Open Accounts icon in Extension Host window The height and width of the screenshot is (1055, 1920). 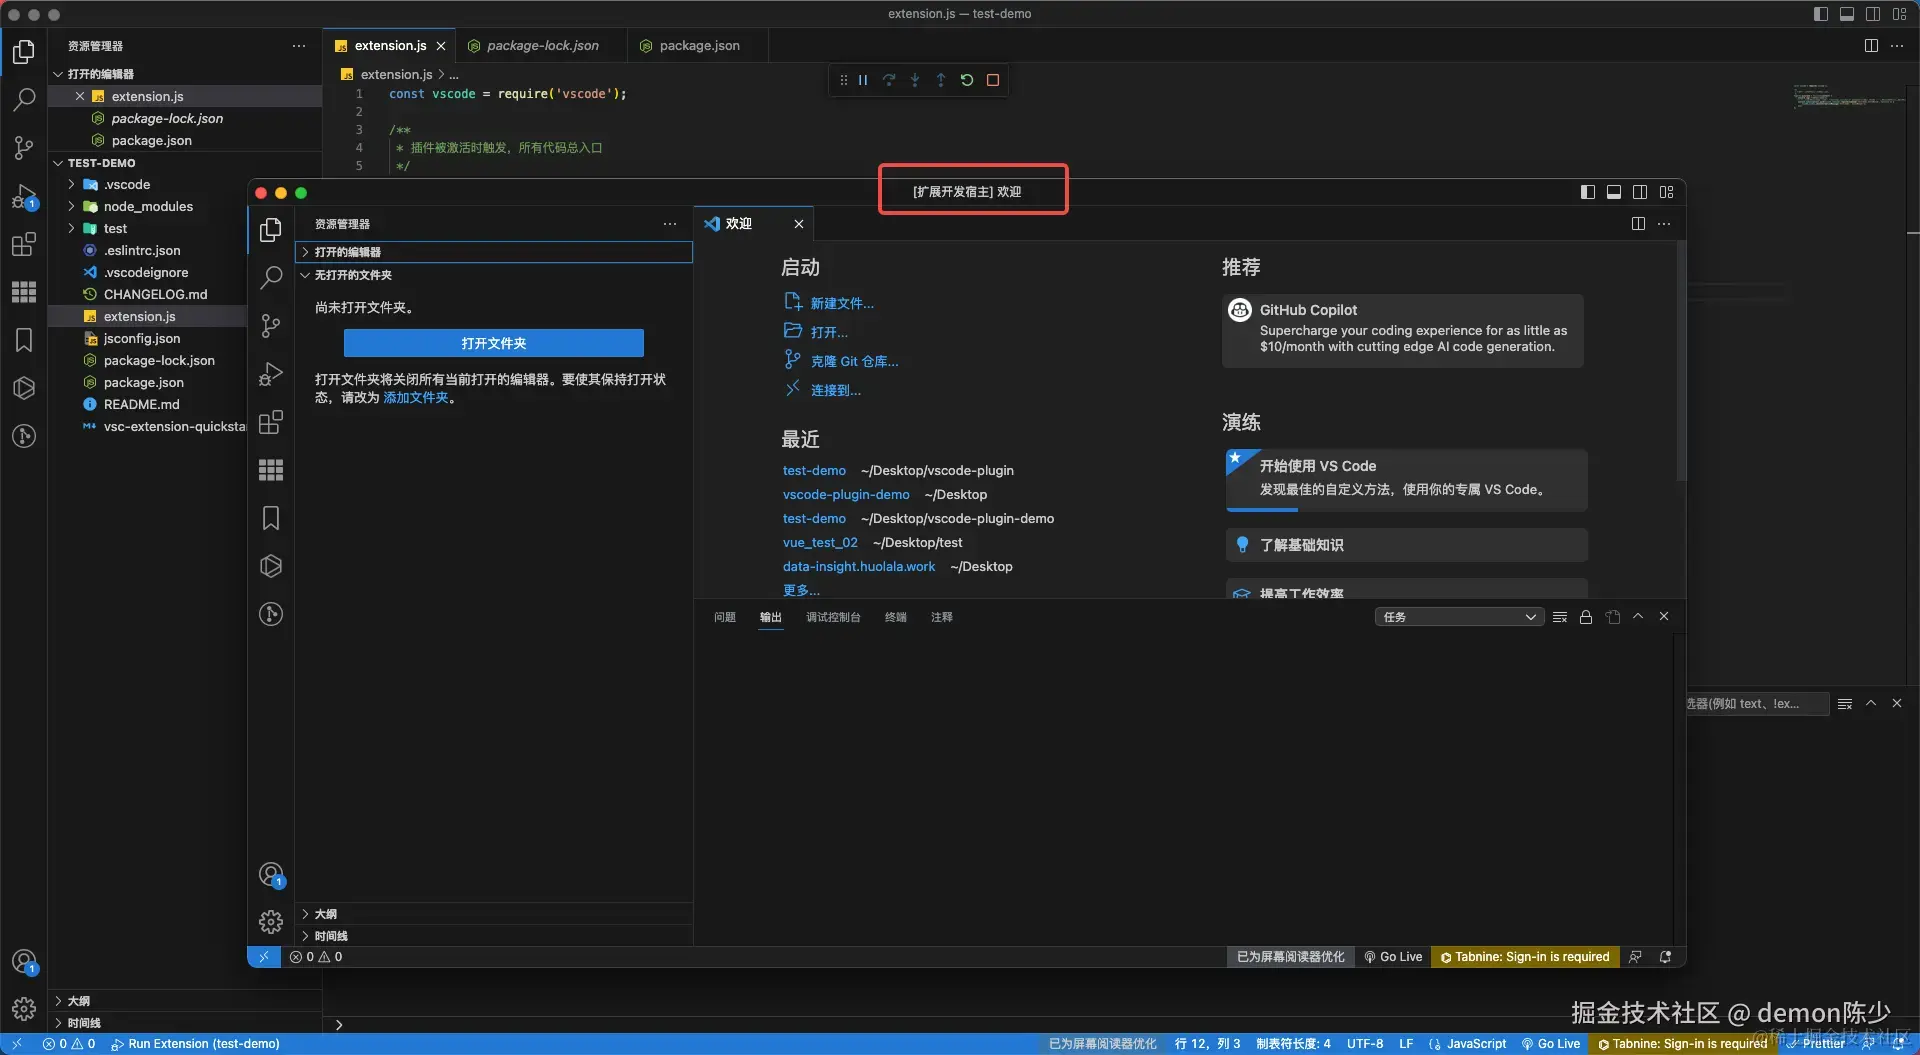tap(271, 875)
